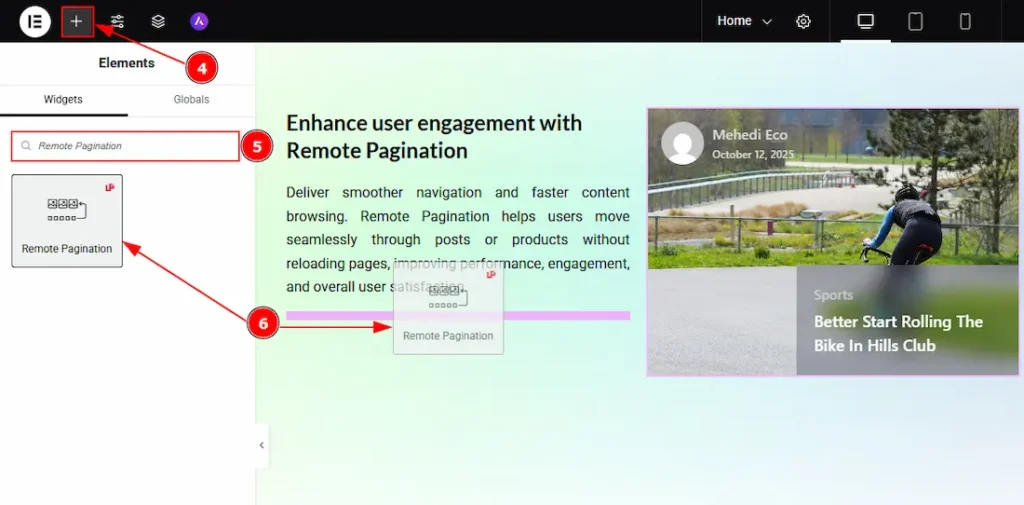The image size is (1024, 505).
Task: Switch to mobile preview mode
Action: [x=965, y=21]
